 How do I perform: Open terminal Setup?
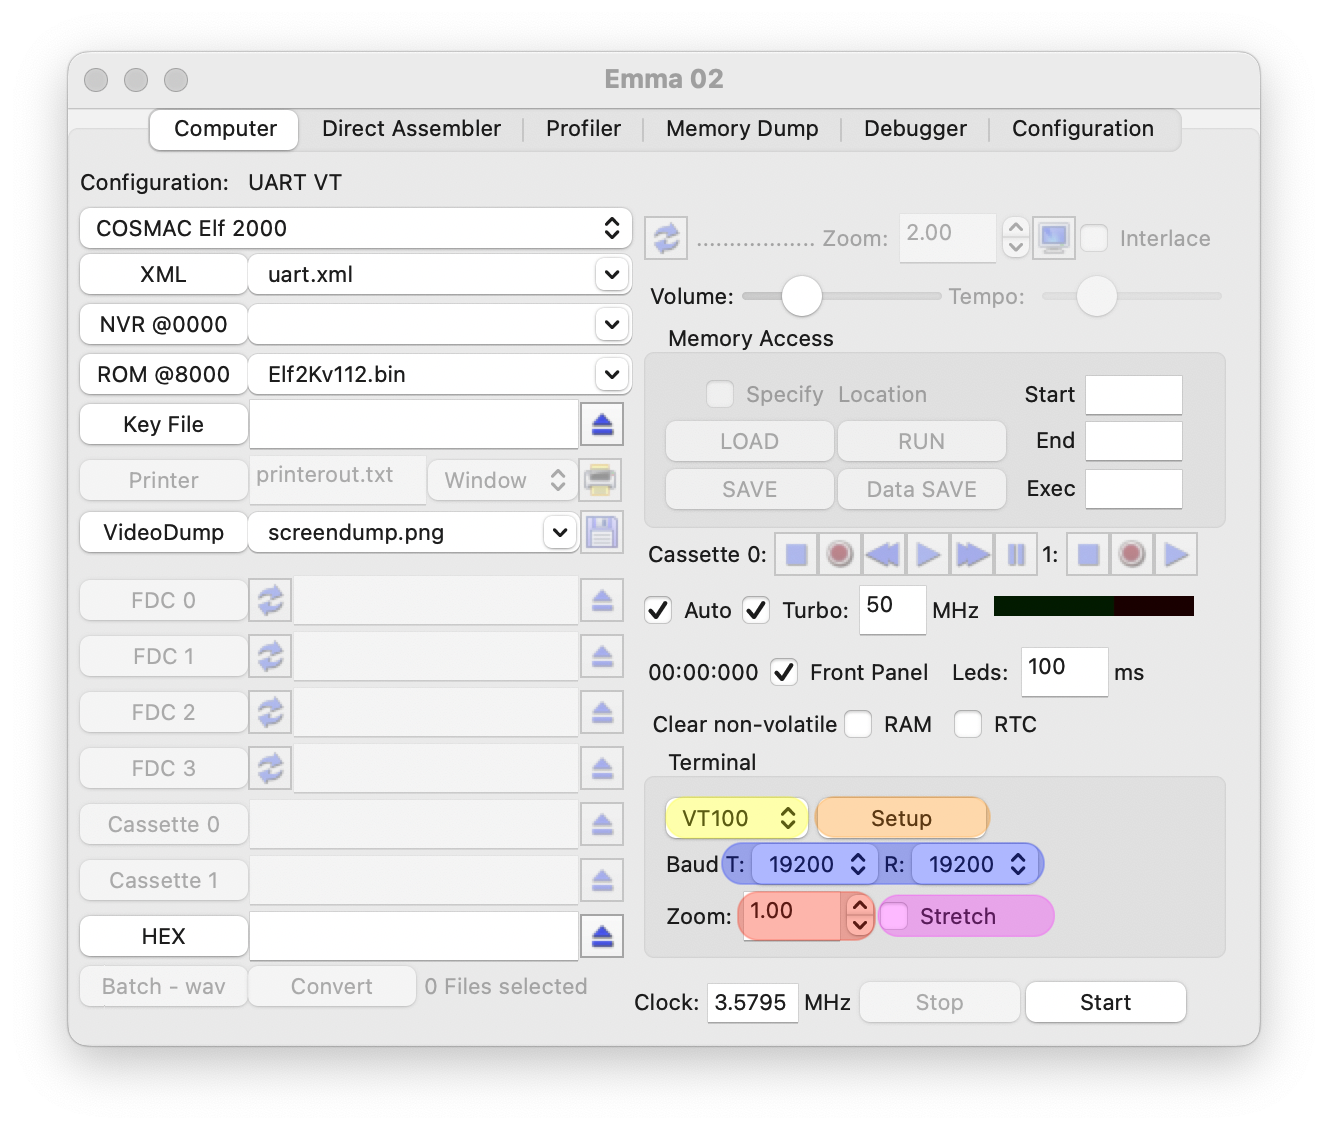[902, 818]
